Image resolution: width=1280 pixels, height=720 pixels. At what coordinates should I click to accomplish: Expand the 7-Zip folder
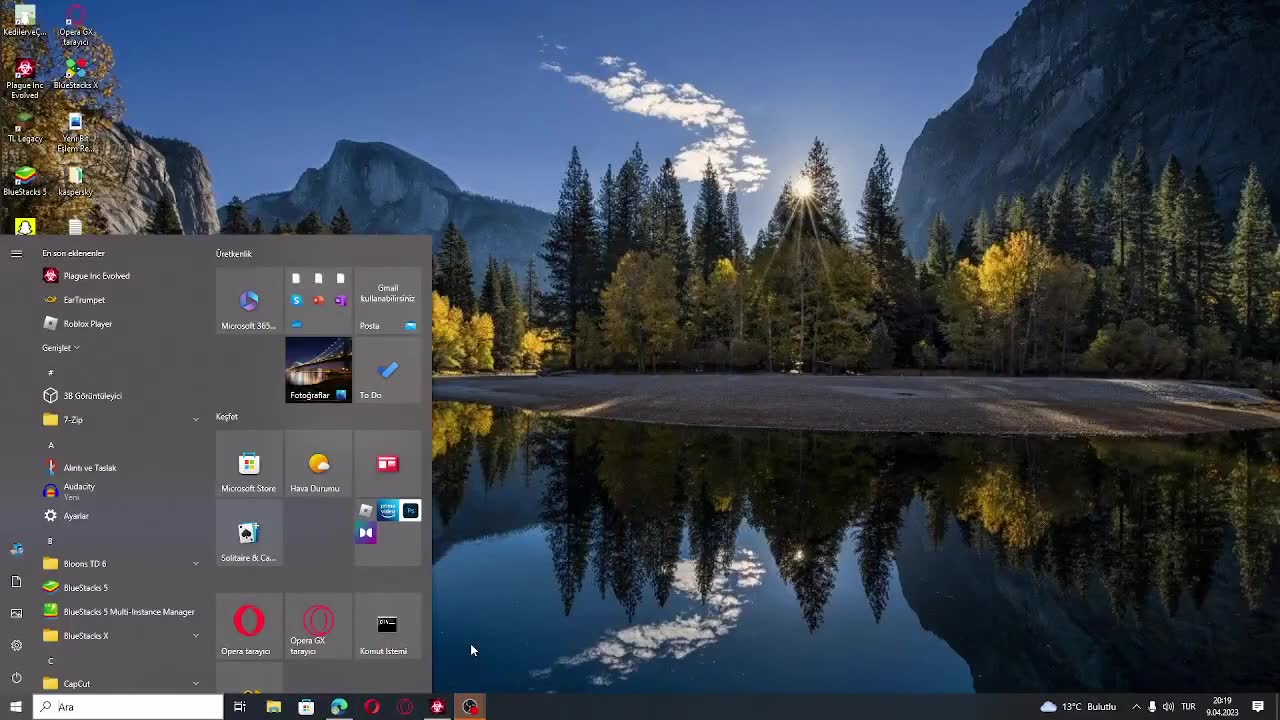(195, 420)
